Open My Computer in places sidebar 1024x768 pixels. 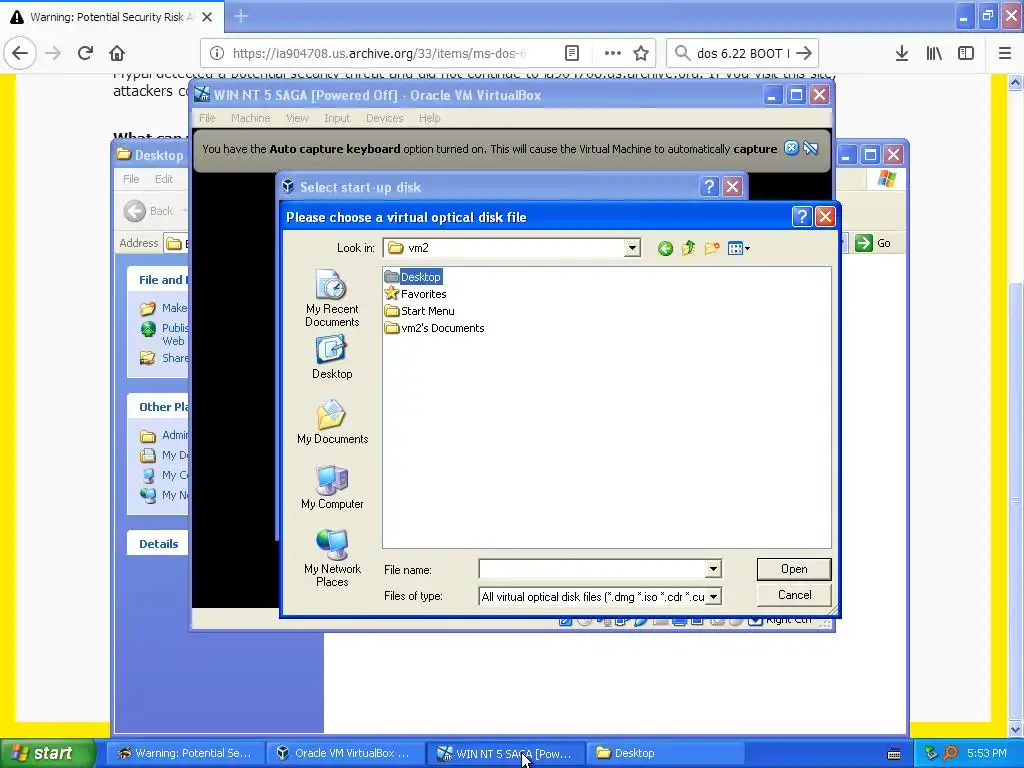coord(332,487)
